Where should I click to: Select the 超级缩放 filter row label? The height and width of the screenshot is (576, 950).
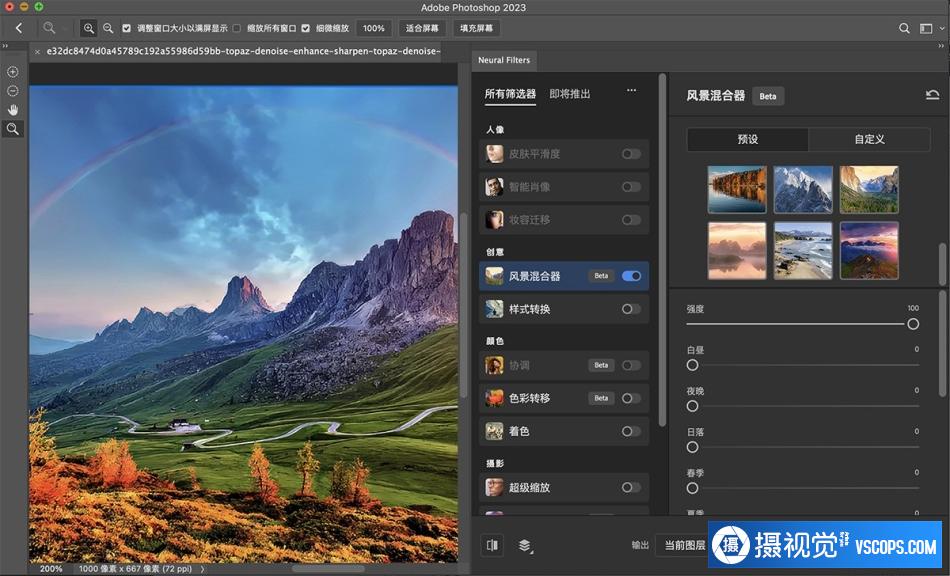(530, 487)
